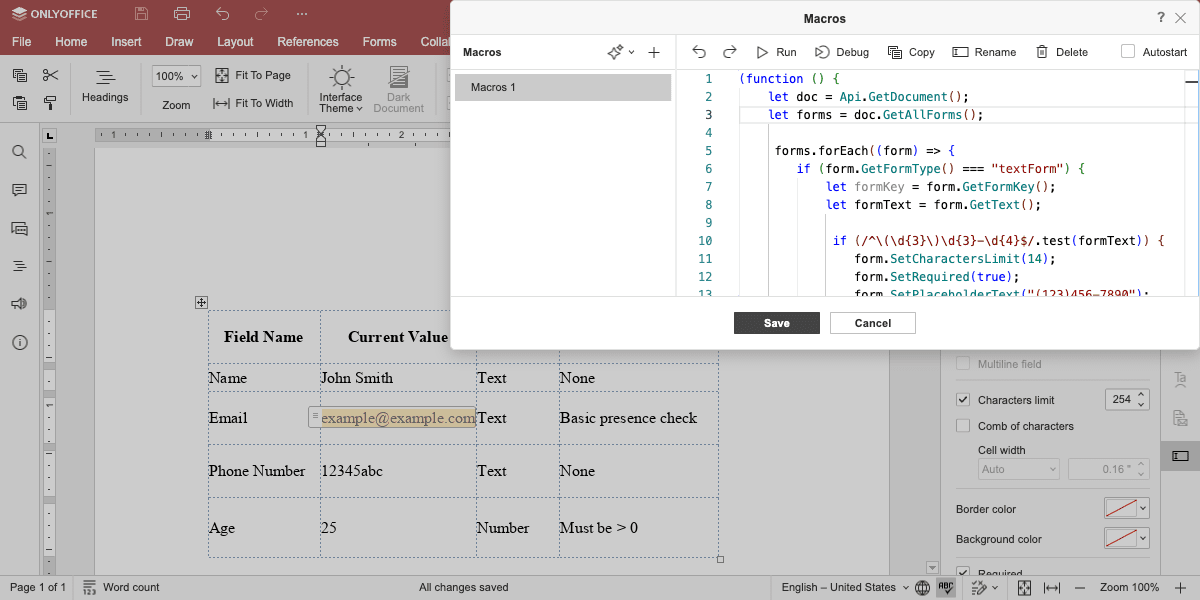Click the spell checking status icon

[946, 587]
